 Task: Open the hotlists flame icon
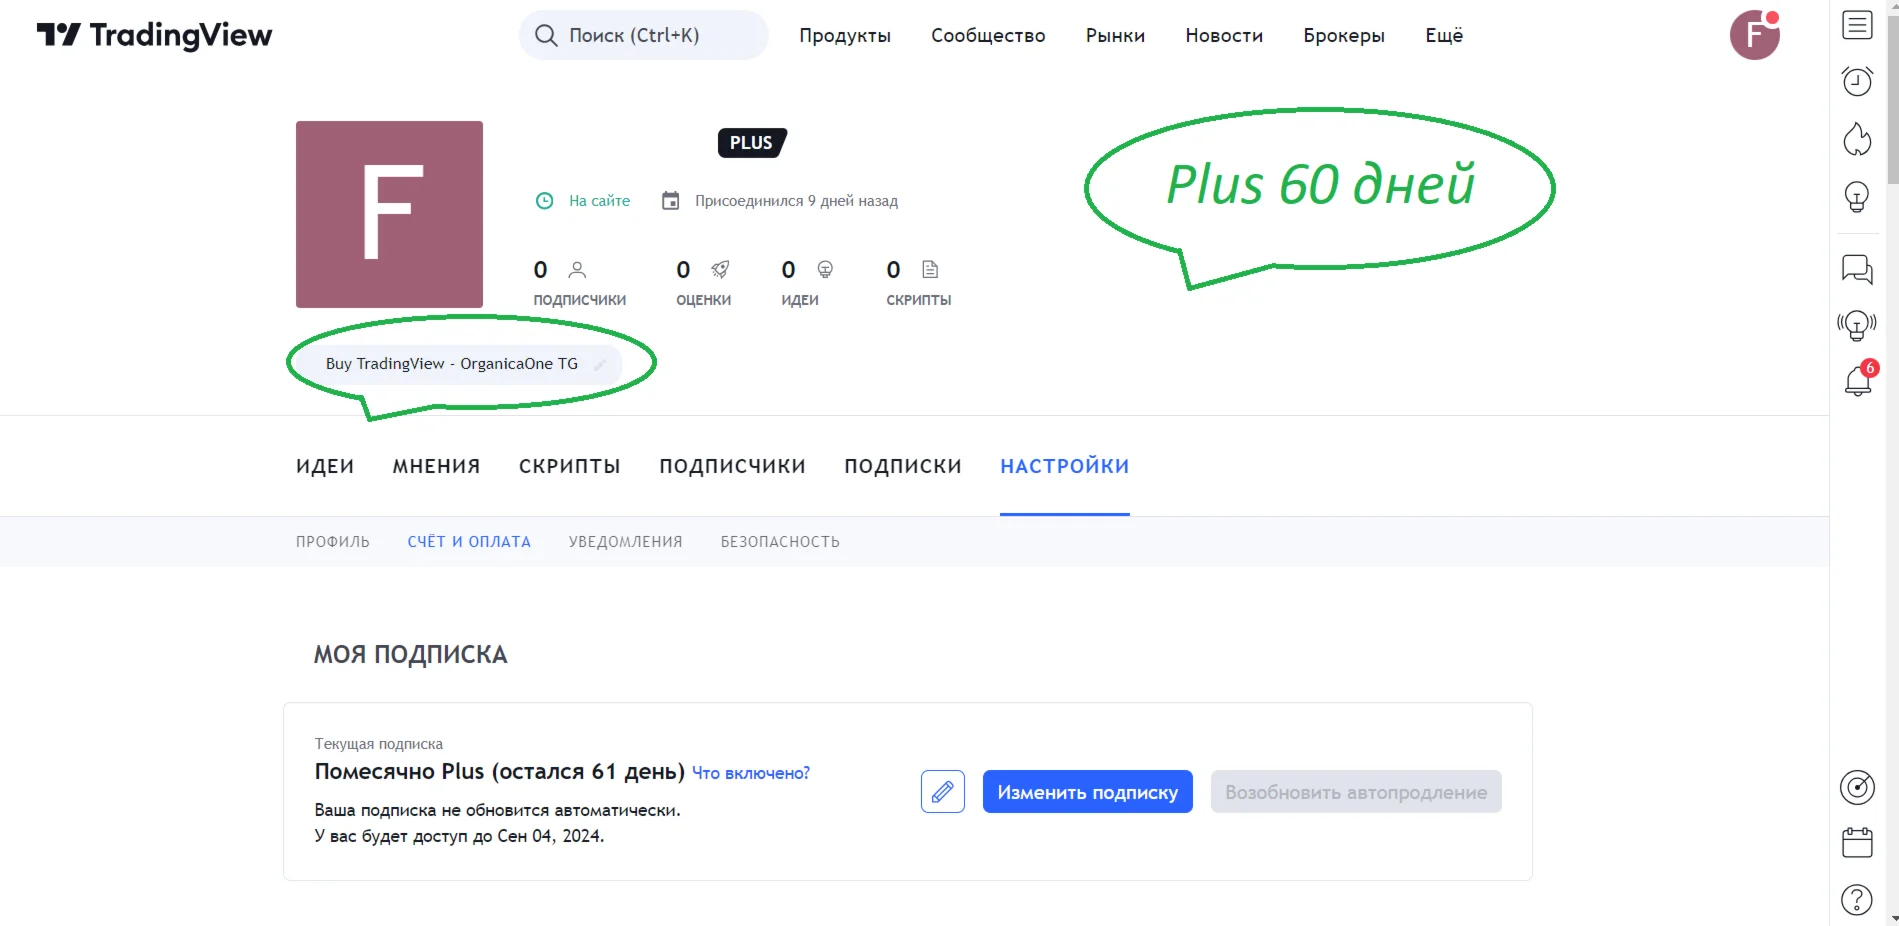tap(1857, 139)
